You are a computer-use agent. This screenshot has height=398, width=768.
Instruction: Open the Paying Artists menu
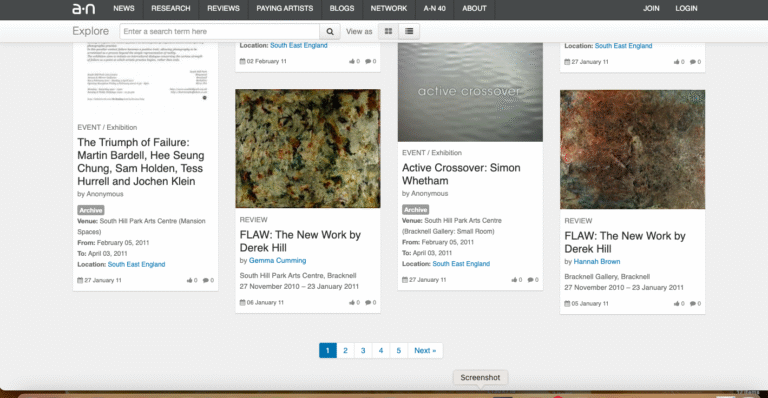(285, 8)
